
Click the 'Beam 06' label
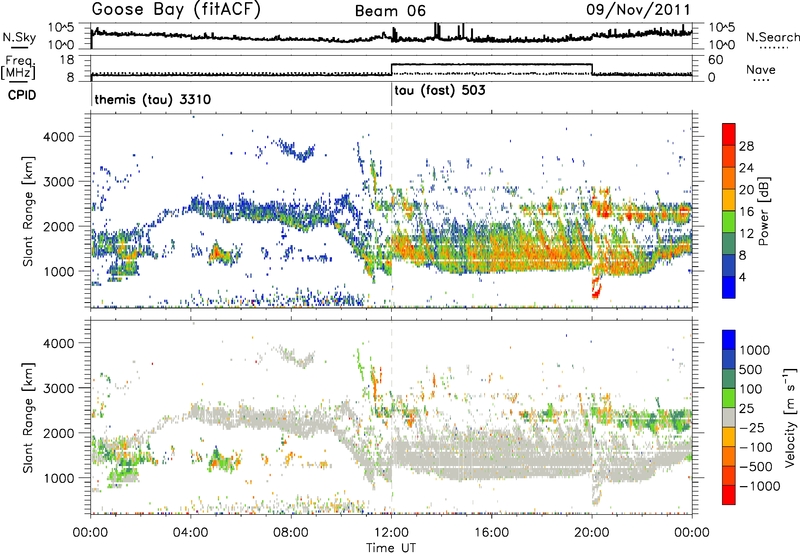tap(390, 11)
